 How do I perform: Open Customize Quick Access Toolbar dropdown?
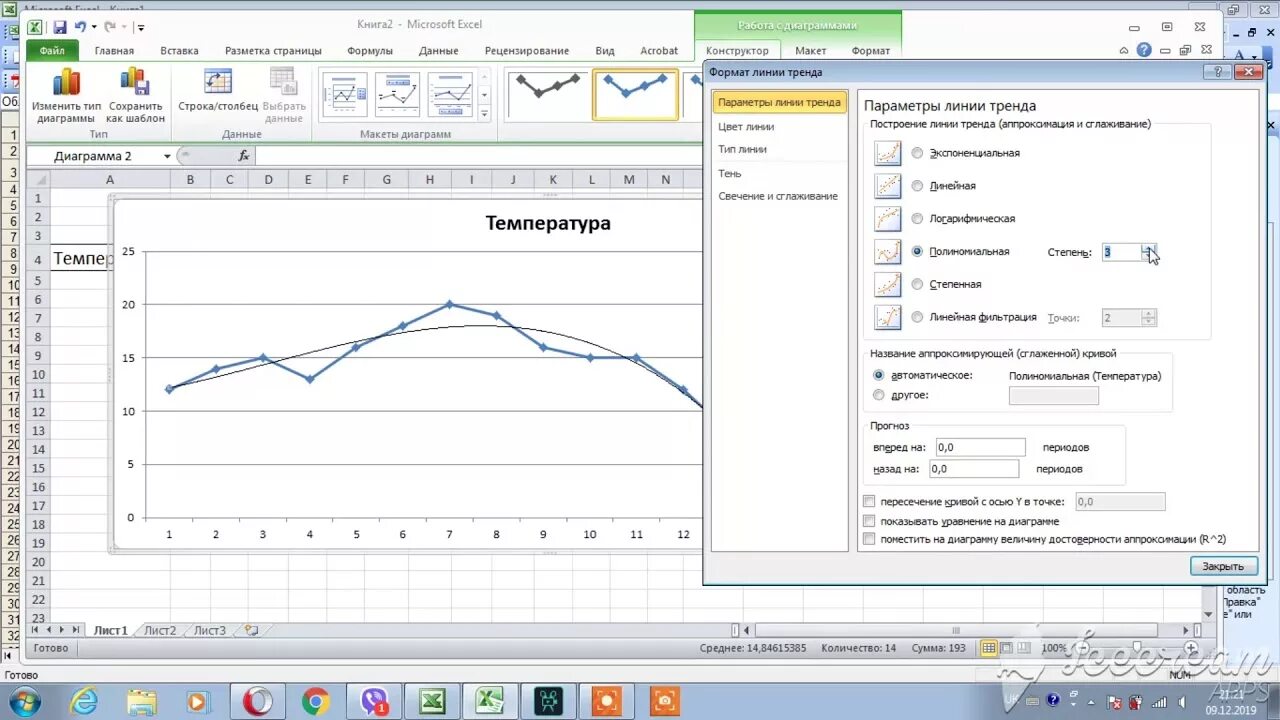[141, 28]
